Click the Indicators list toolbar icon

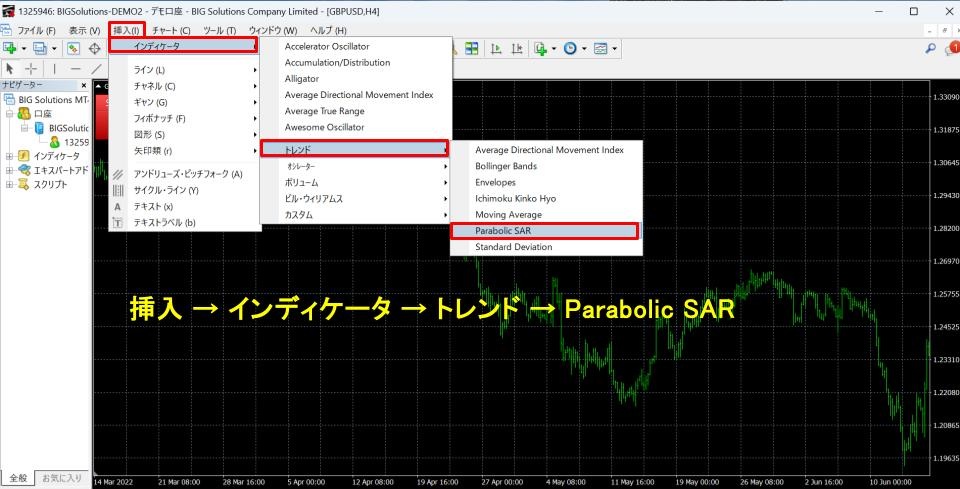pyautogui.click(x=540, y=48)
